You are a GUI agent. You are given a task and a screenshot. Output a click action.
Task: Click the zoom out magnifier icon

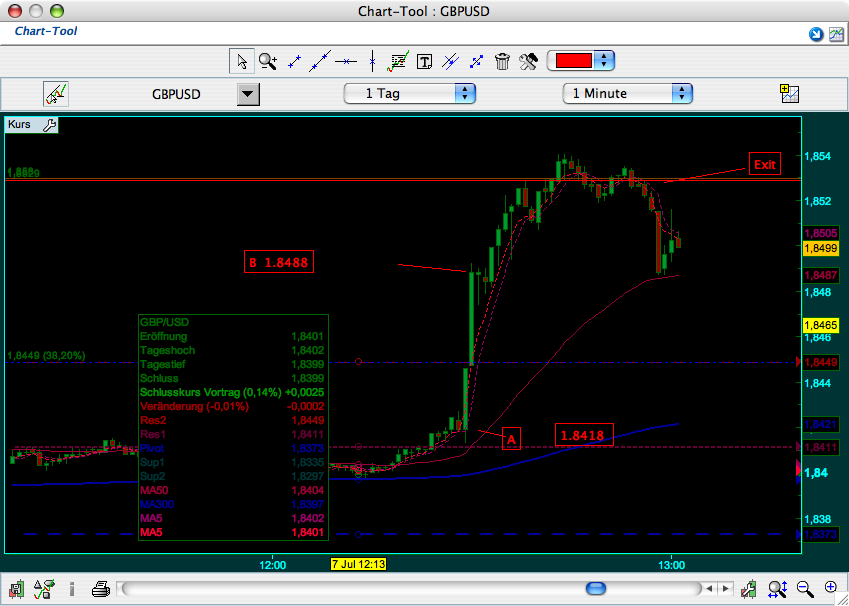805,588
